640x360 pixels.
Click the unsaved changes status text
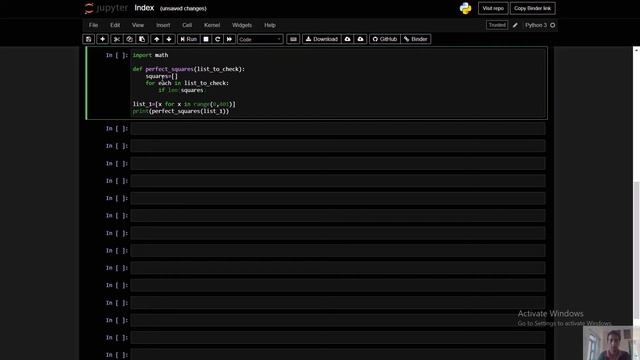[183, 9]
